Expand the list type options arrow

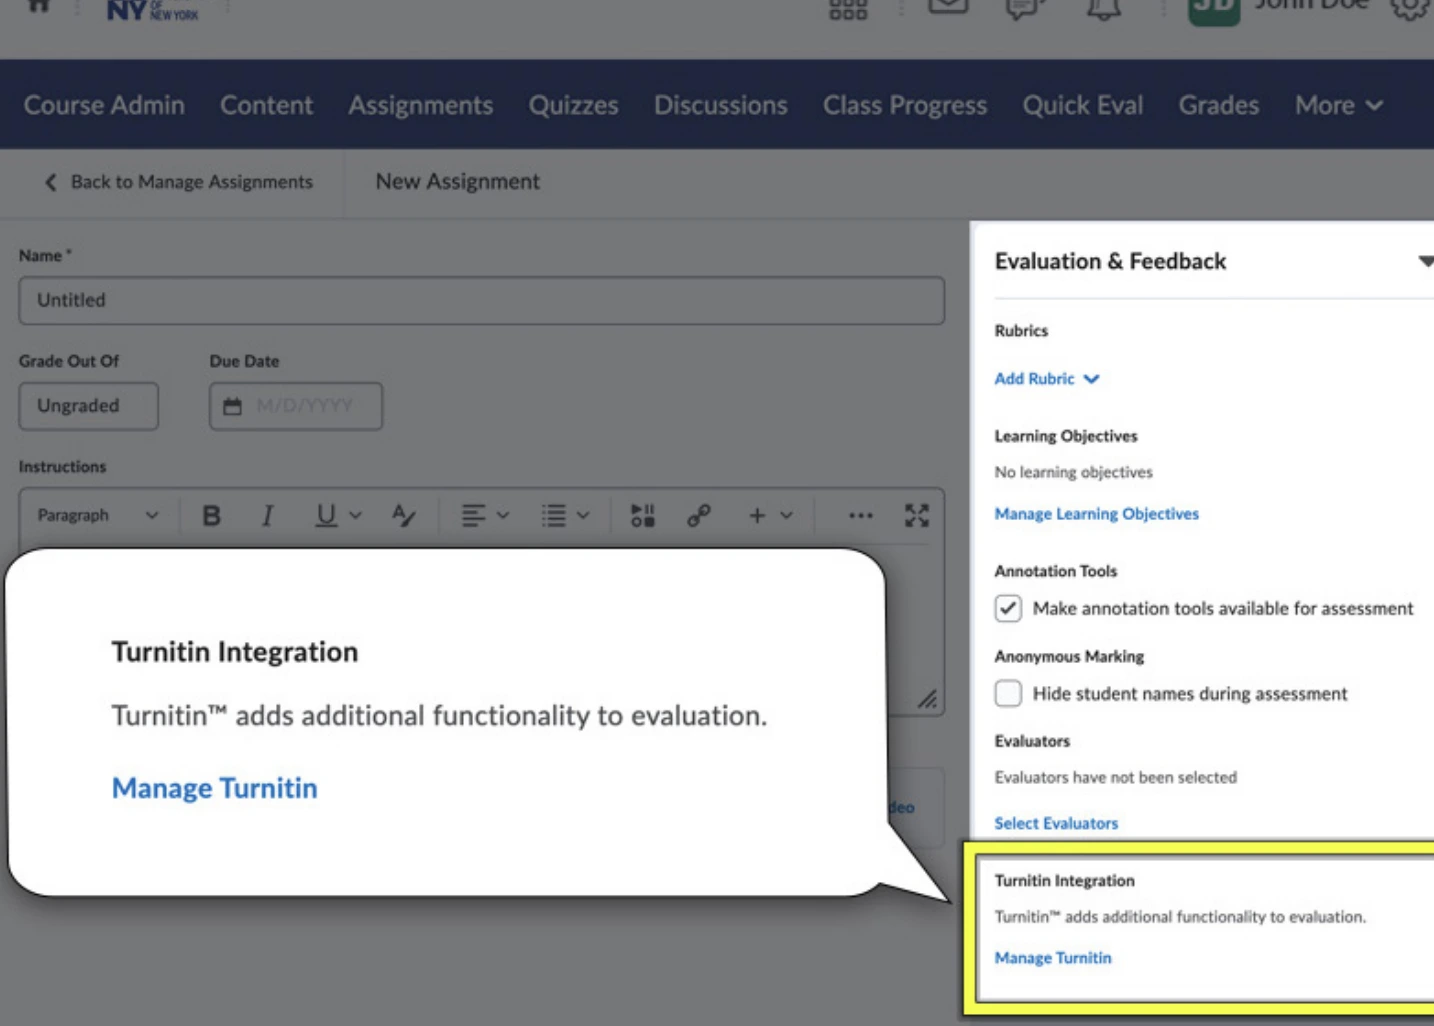(x=583, y=516)
